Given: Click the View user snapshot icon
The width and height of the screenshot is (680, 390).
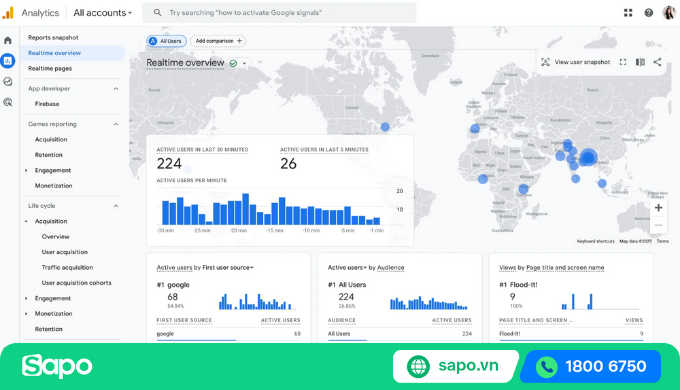Looking at the screenshot, I should 546,62.
